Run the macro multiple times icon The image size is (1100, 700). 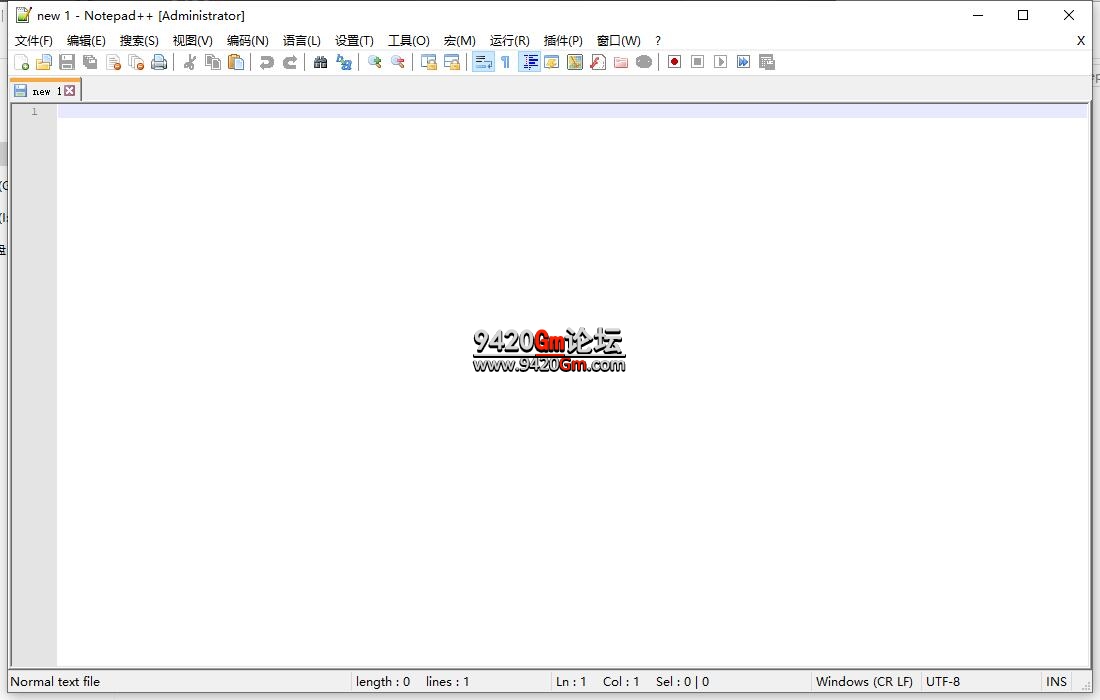(744, 62)
